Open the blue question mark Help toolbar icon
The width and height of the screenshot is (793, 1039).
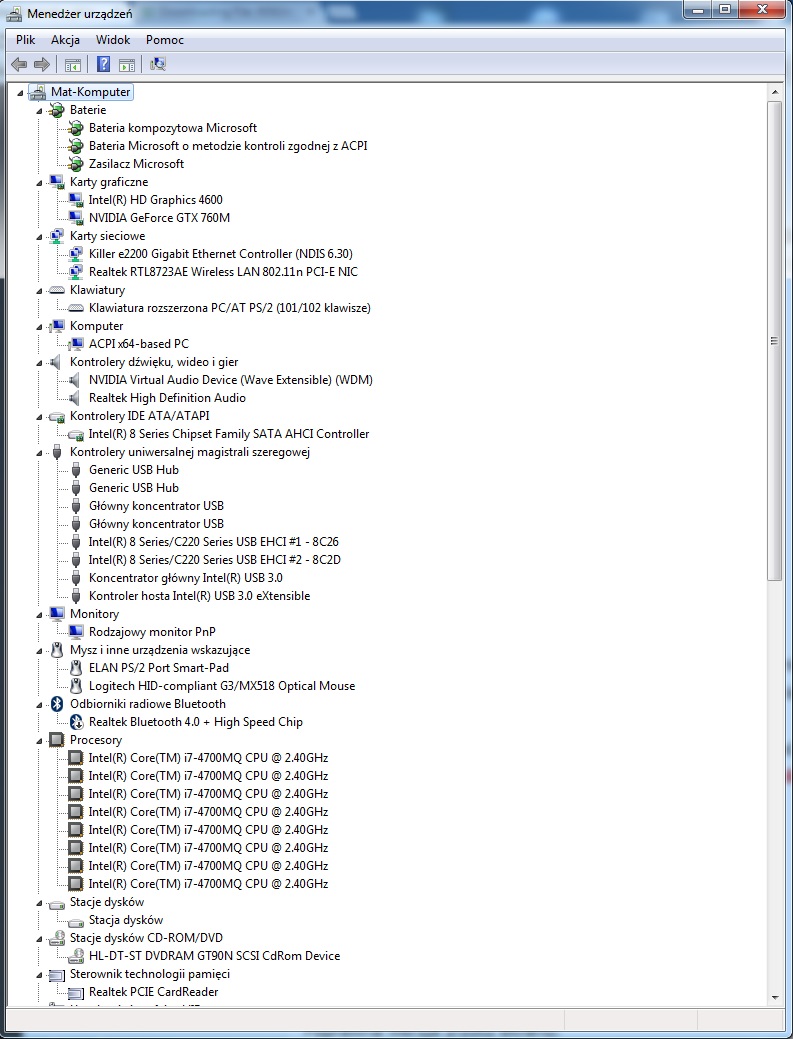[103, 64]
